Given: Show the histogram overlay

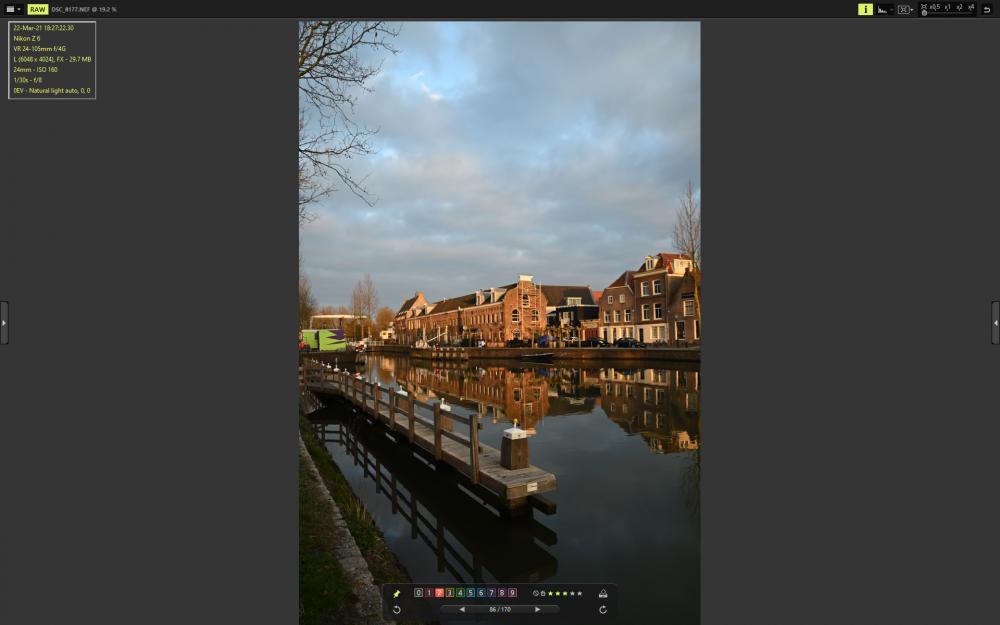Looking at the screenshot, I should [x=883, y=10].
